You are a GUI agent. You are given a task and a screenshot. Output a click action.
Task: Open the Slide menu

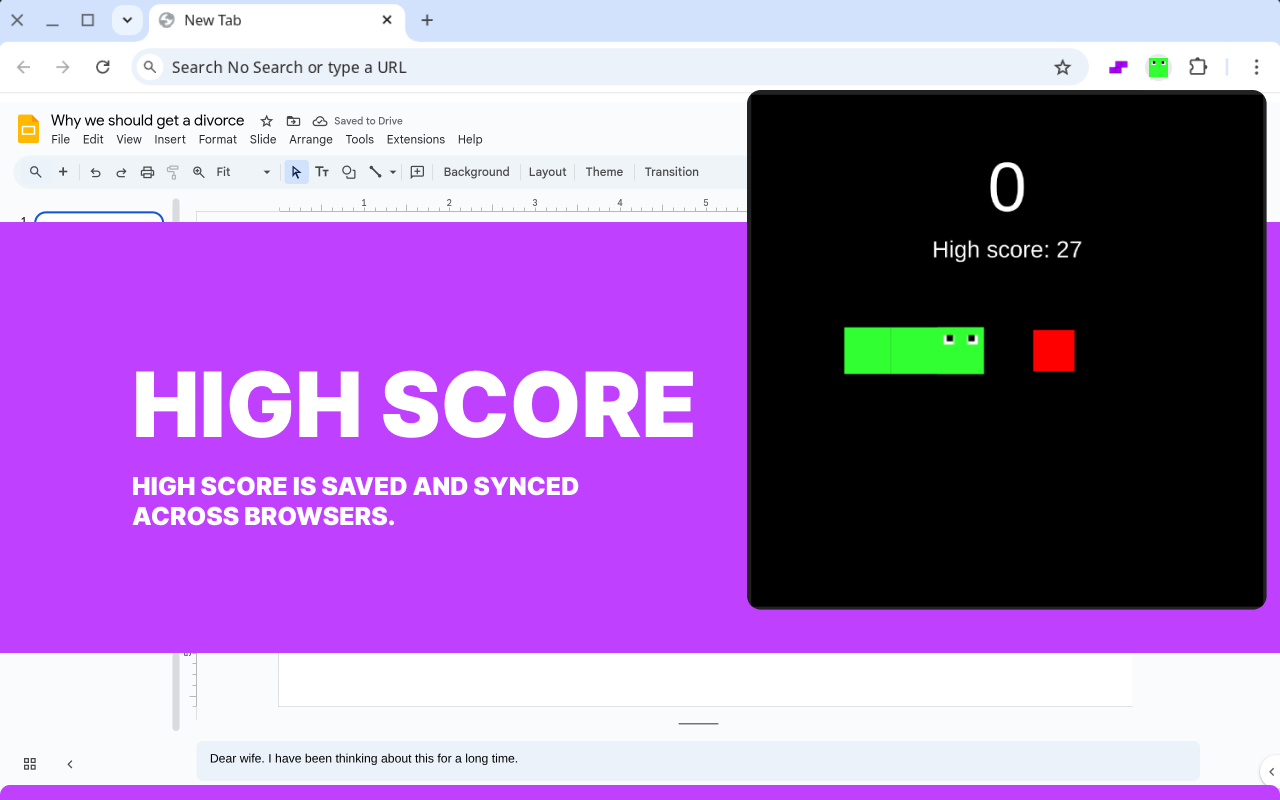pos(263,140)
